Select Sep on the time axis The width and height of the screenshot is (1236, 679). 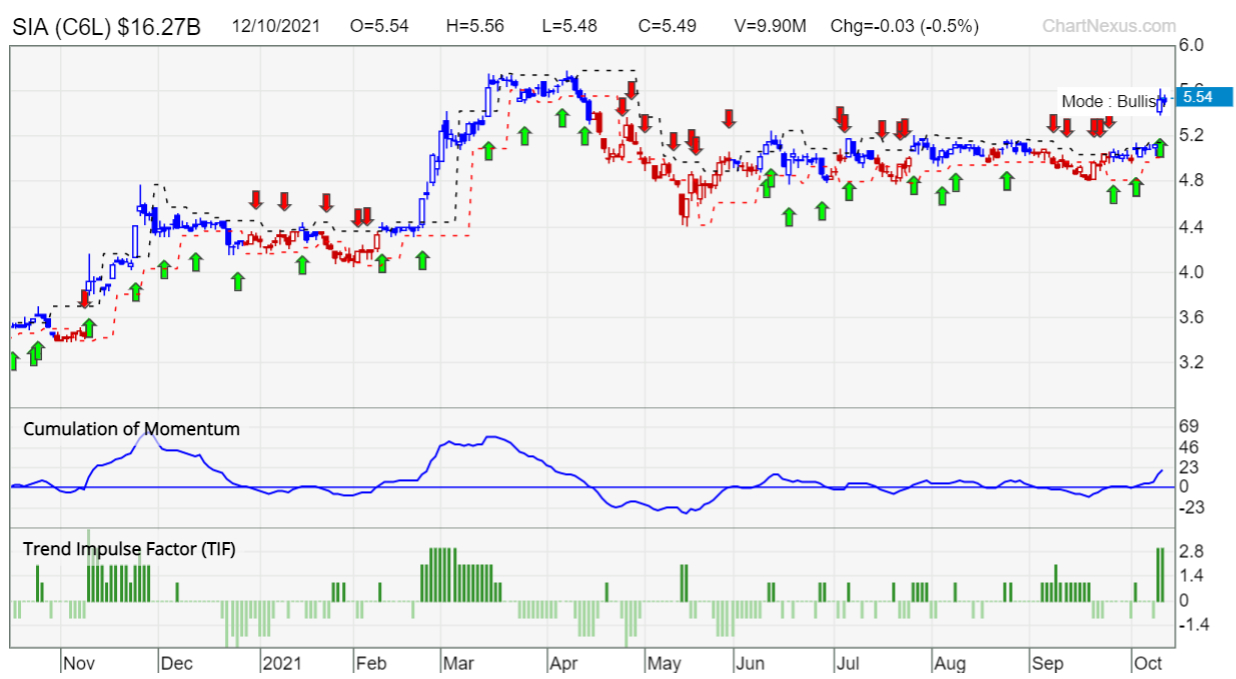click(1046, 663)
